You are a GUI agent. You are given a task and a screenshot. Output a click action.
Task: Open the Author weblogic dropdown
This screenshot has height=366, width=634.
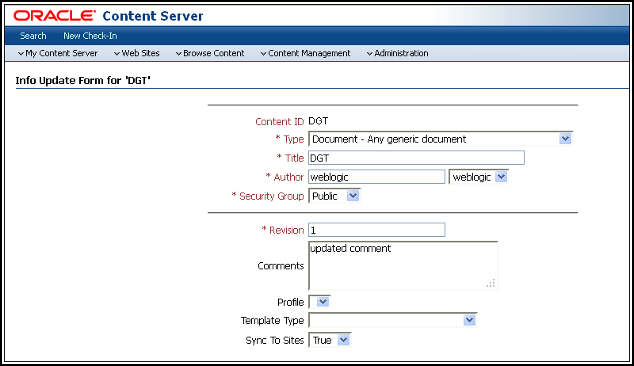point(478,177)
